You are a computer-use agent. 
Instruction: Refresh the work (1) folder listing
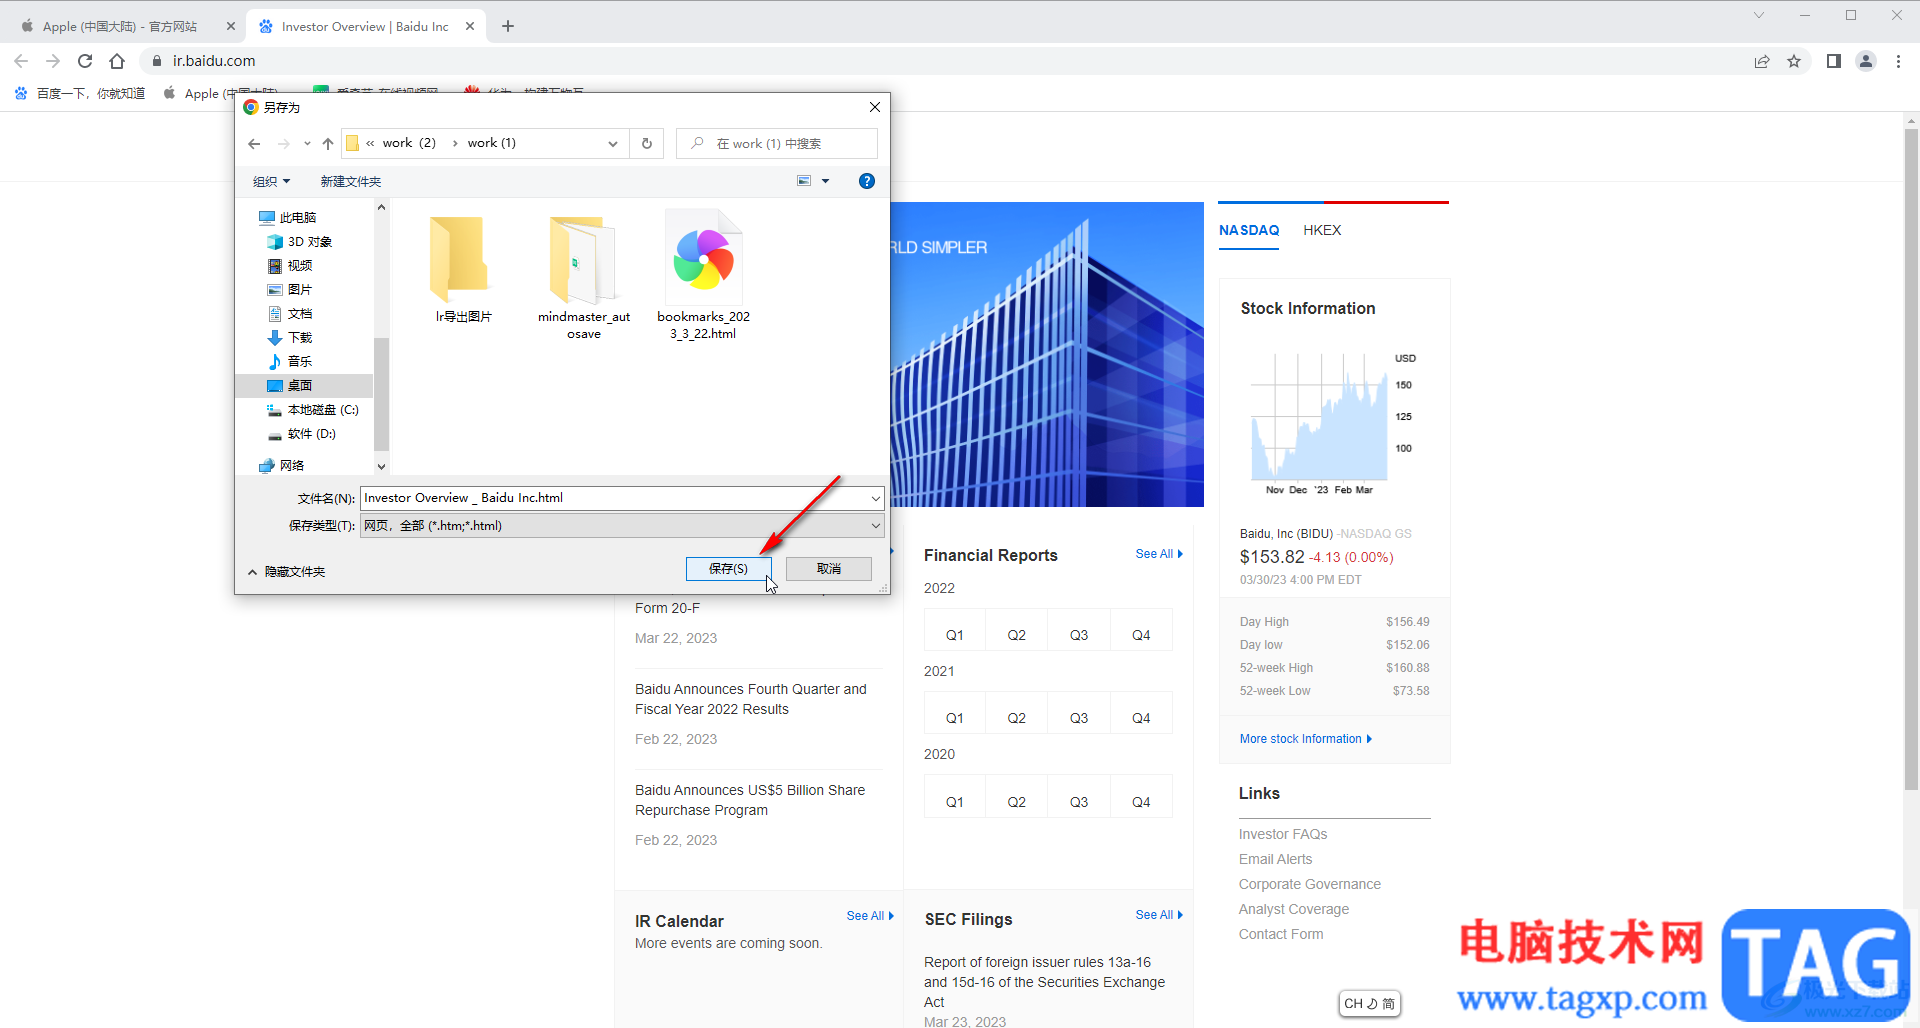click(647, 144)
